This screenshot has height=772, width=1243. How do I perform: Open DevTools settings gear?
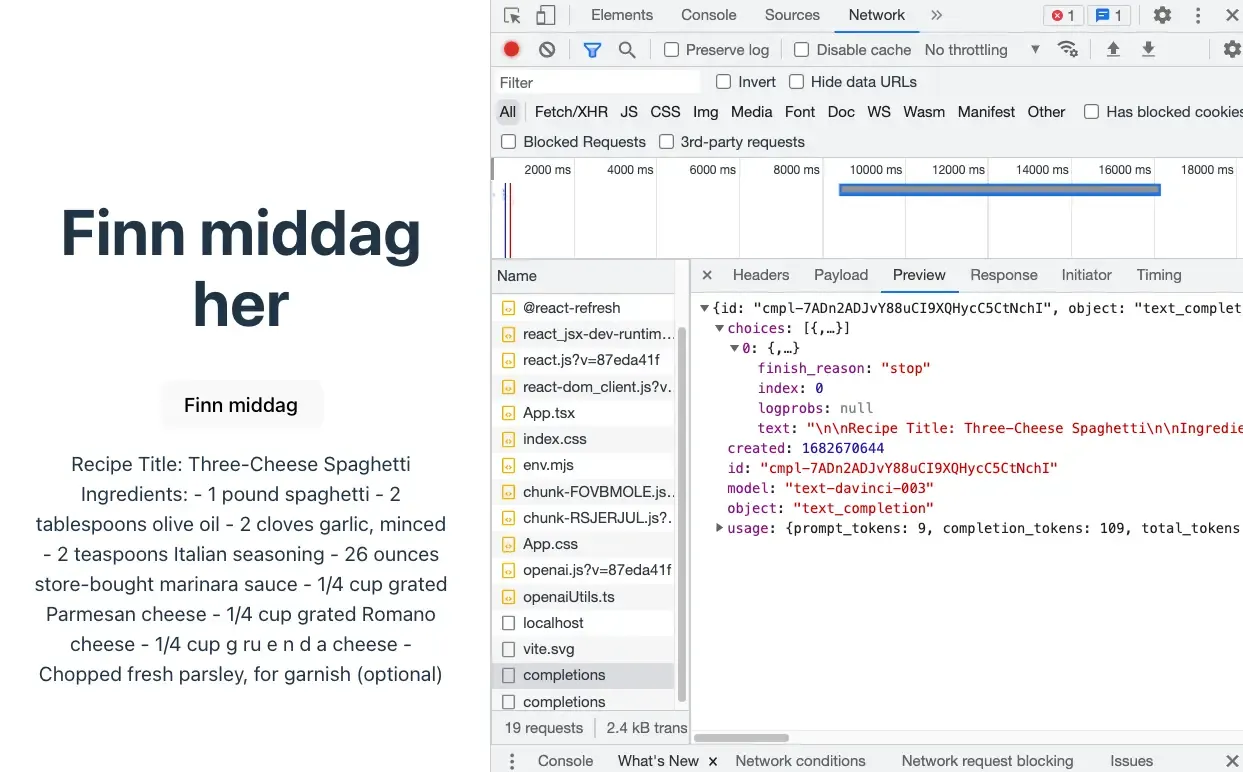[x=1161, y=15]
